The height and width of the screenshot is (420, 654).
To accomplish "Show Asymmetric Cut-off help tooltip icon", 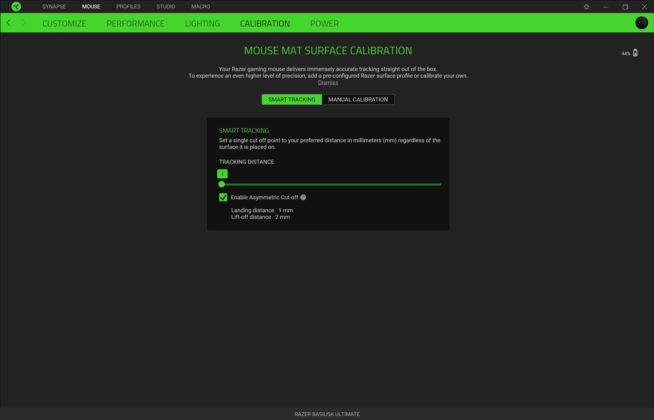I will (303, 197).
